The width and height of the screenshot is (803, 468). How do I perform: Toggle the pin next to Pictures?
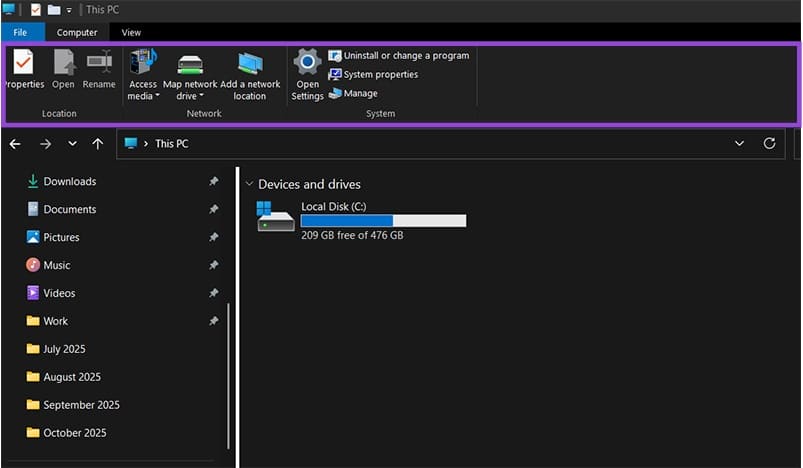[x=213, y=238]
